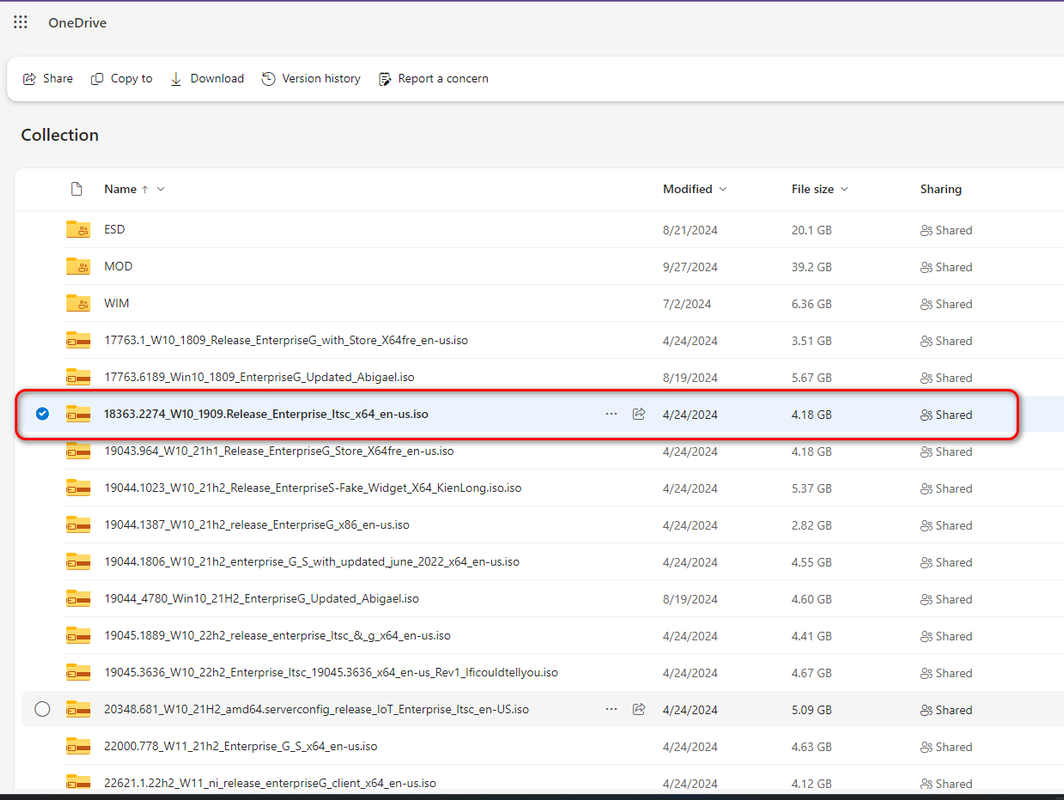Open the MOD shared folder icon
The image size is (1064, 800).
(x=78, y=266)
